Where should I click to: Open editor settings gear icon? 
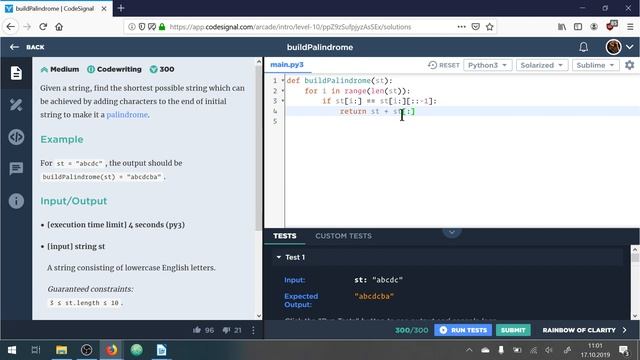[629, 65]
